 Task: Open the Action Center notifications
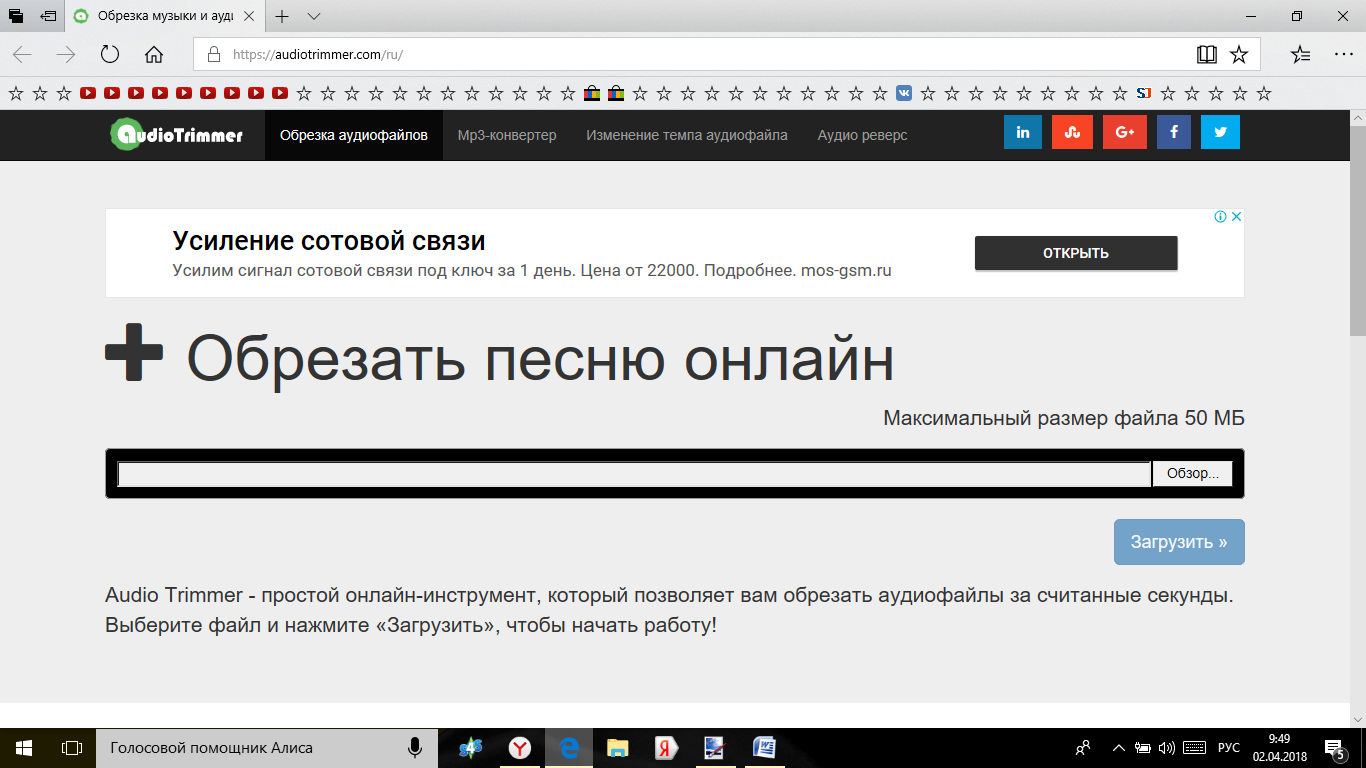[x=1334, y=748]
